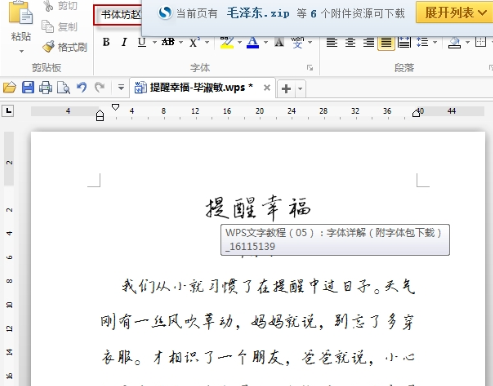Click the paragraph line starting 我们从小就习惯了
This screenshot has height=386, width=493.
point(268,286)
